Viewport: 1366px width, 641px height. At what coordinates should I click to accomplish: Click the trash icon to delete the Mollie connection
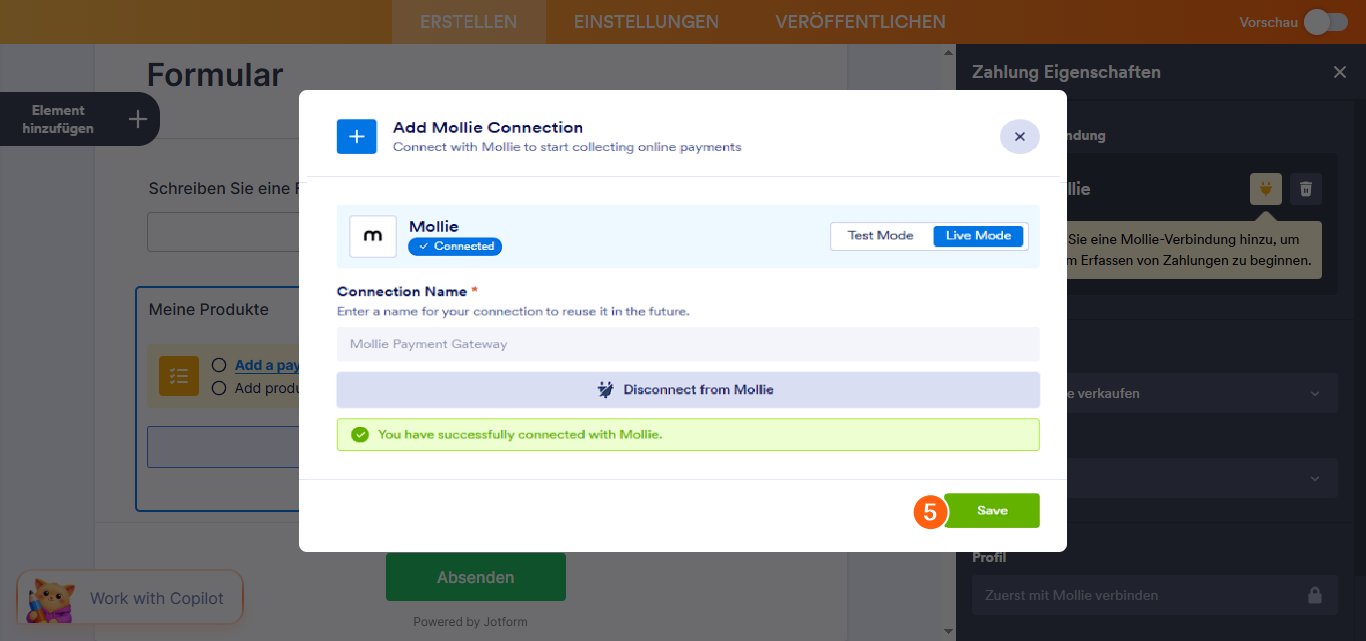click(1305, 188)
